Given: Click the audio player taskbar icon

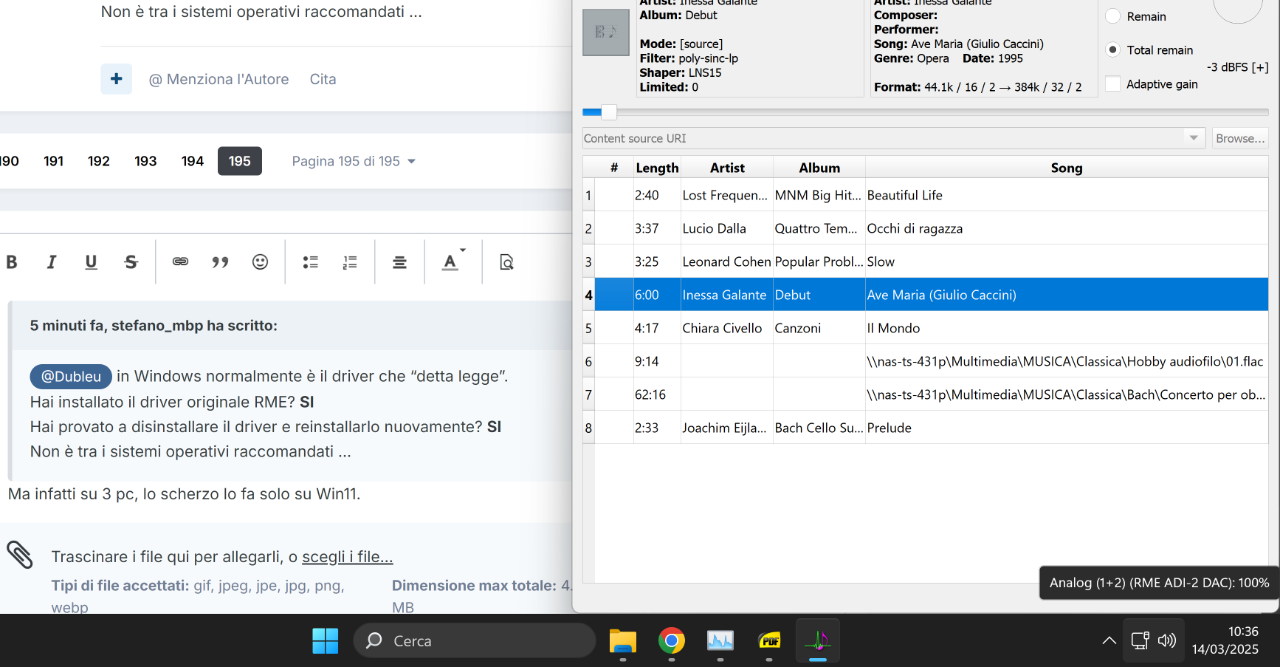Looking at the screenshot, I should click(x=818, y=640).
